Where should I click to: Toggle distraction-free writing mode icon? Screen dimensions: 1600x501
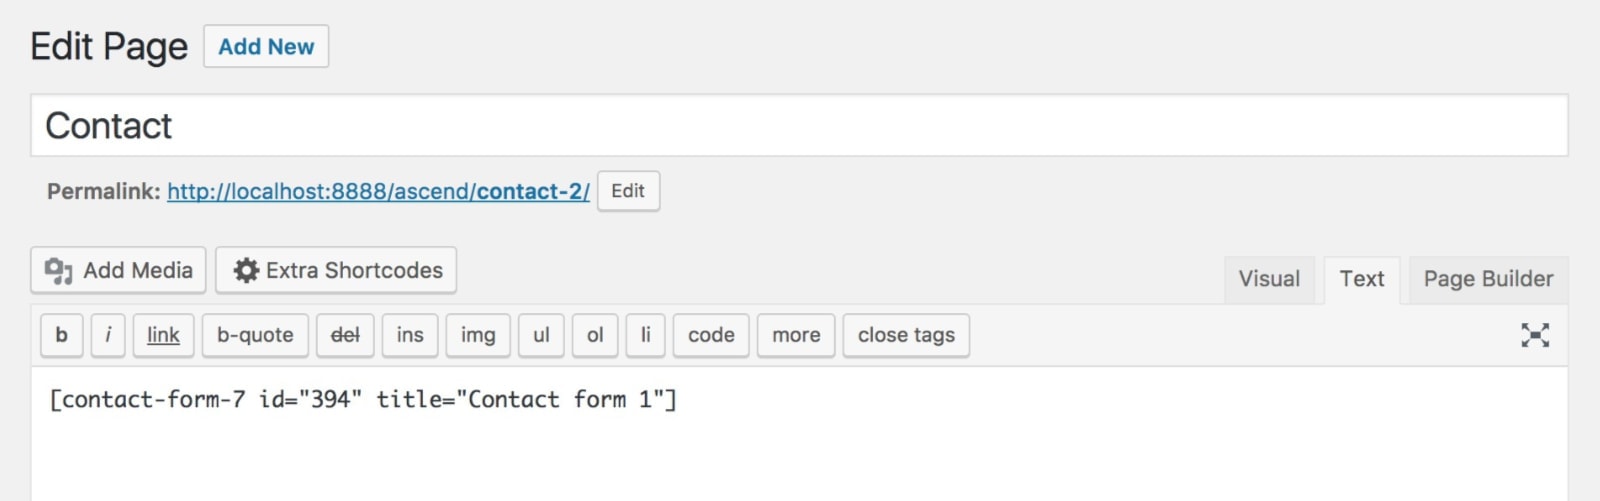[x=1535, y=335]
